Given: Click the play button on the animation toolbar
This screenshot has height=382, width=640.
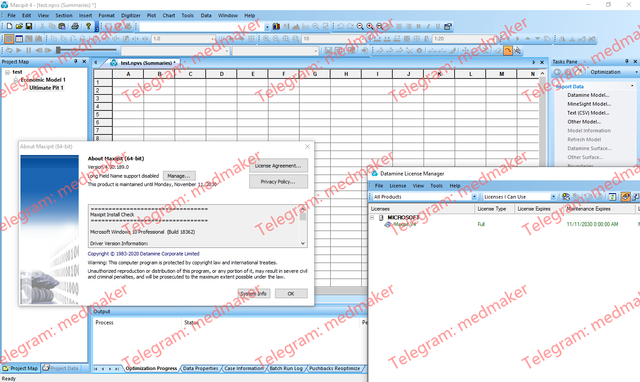Looking at the screenshot, I should [x=19, y=51].
